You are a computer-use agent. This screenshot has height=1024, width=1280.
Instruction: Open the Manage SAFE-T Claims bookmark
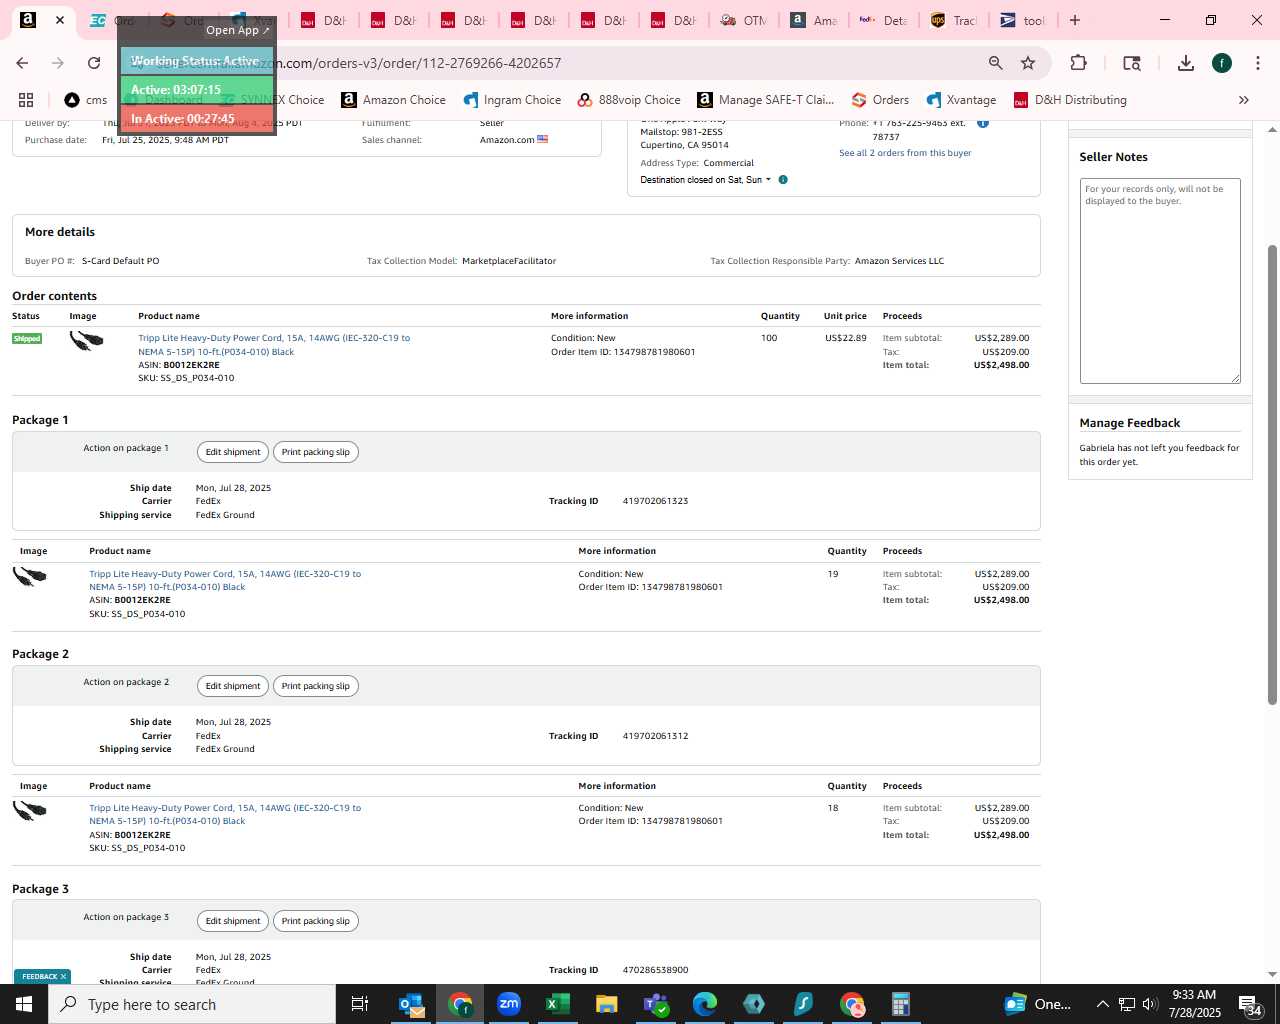coord(766,100)
